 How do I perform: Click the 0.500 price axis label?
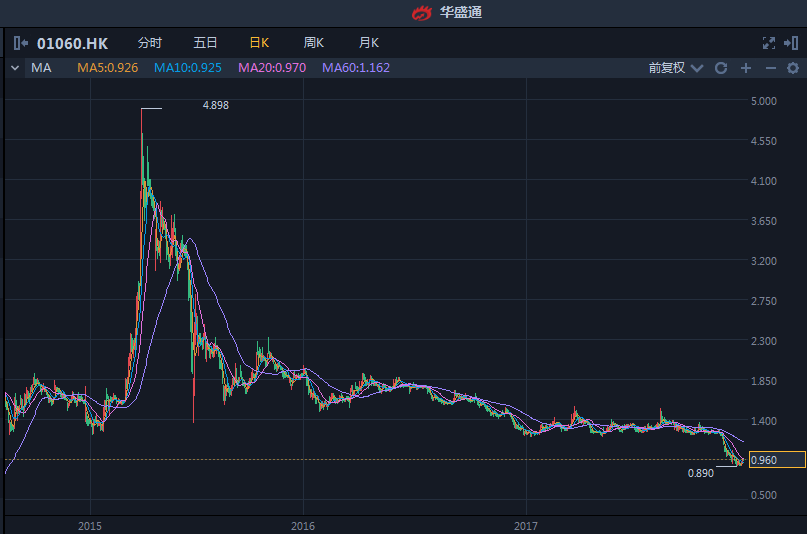(764, 495)
